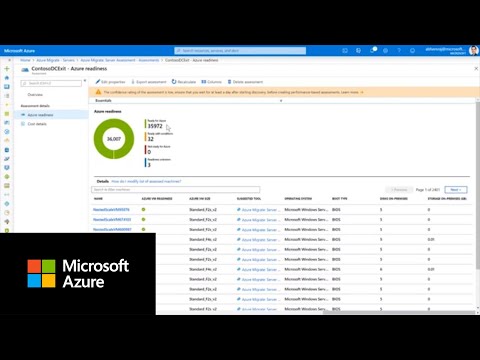Navigate to Home breadcrumb
480x360 pixels.
[x=25, y=60]
